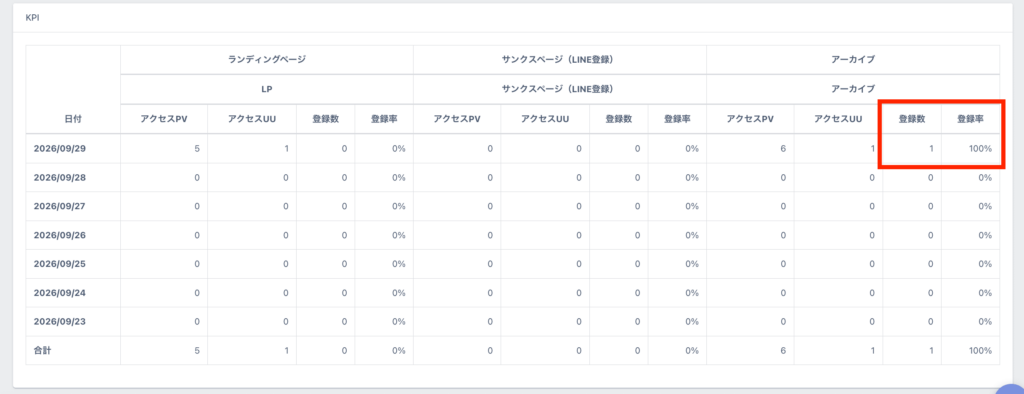1024x394 pixels.
Task: Click サンクスページ アクセスPV 0 on 2026/09/27
Action: pos(490,206)
